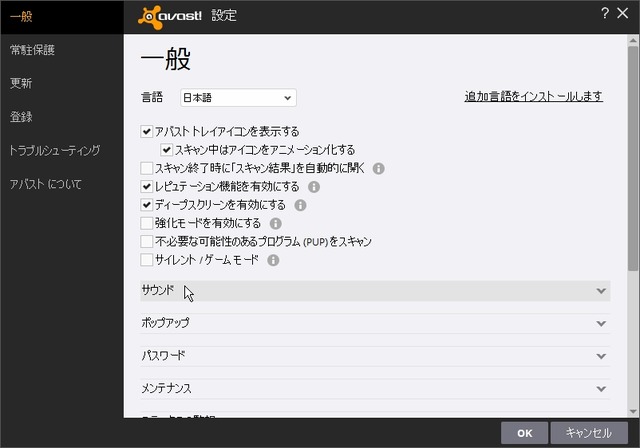Open 更新 in the sidebar
The width and height of the screenshot is (640, 448).
point(21,84)
